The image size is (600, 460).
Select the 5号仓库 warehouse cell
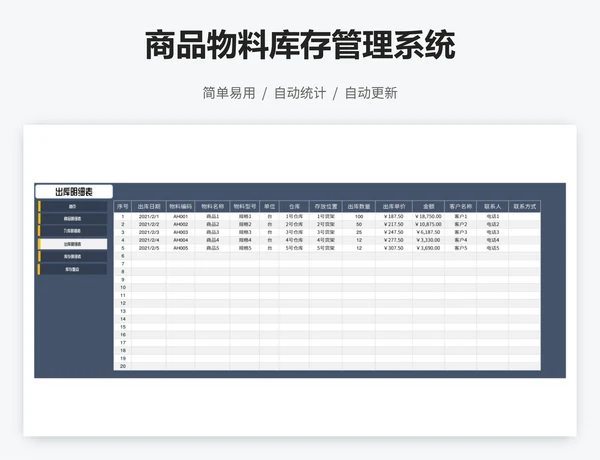pyautogui.click(x=294, y=248)
